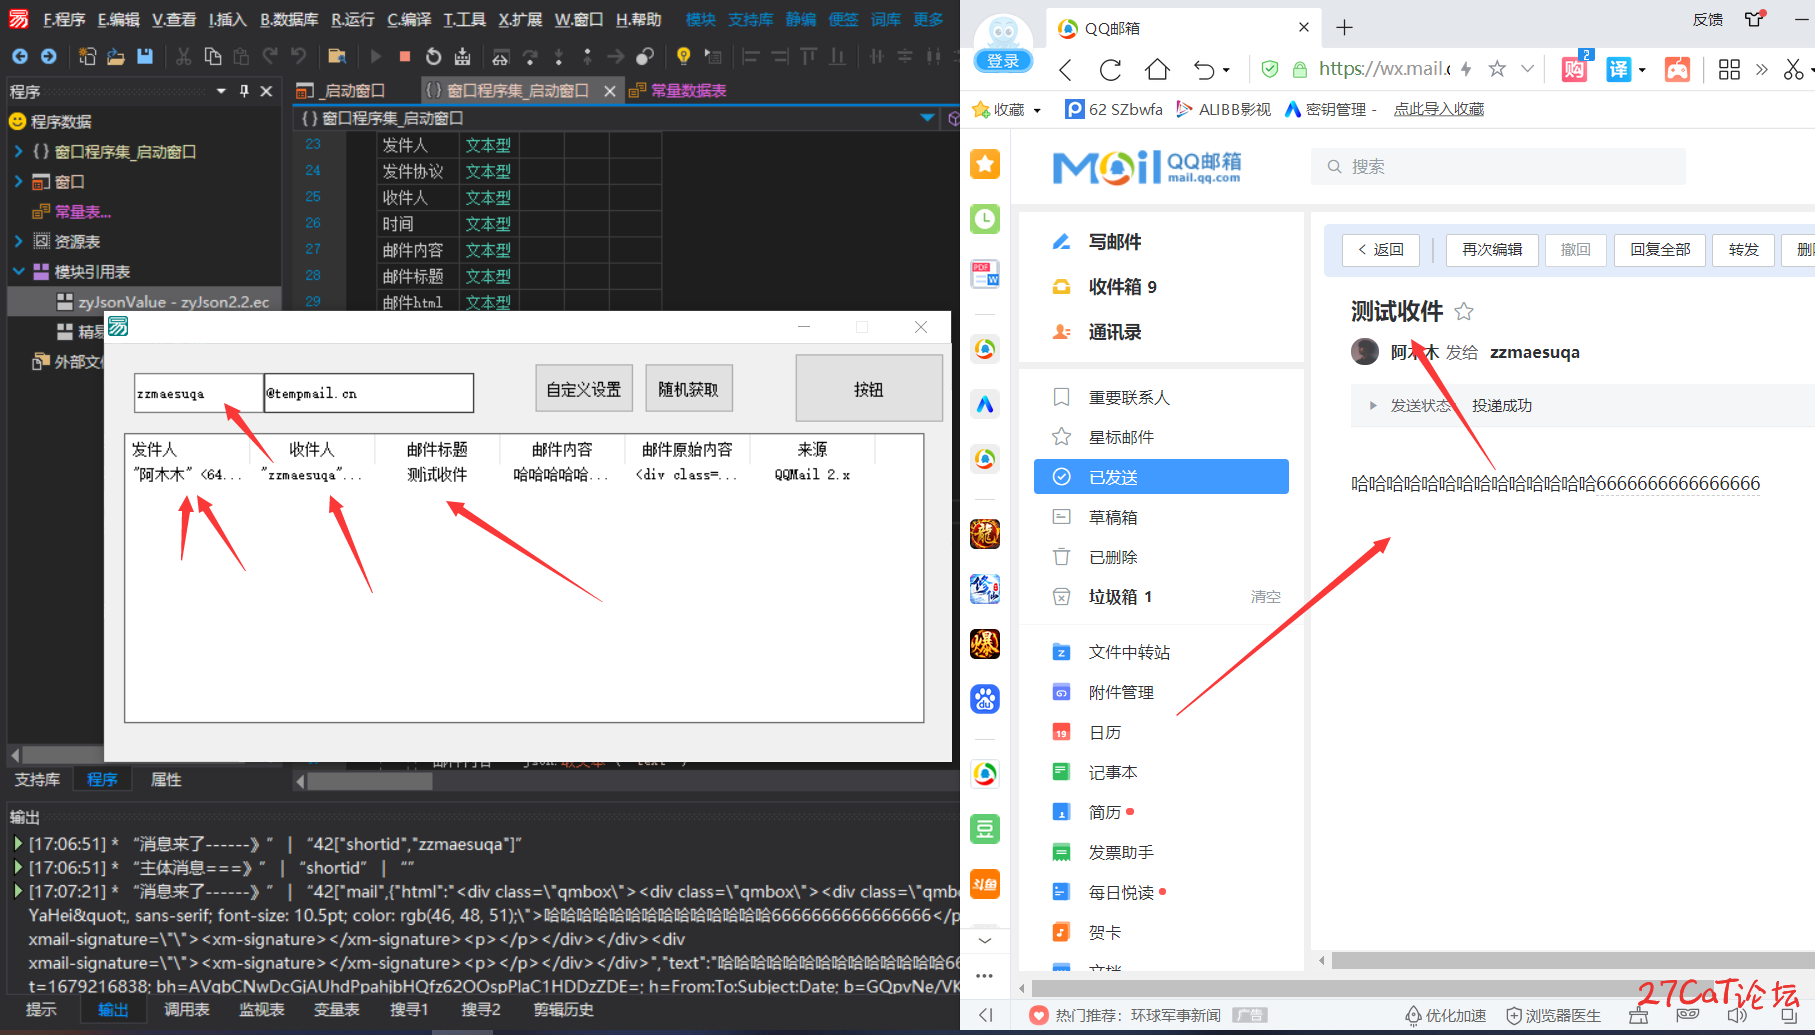Click the sender avatar of 阿木木
Viewport: 1815px width, 1035px height.
[x=1365, y=352]
